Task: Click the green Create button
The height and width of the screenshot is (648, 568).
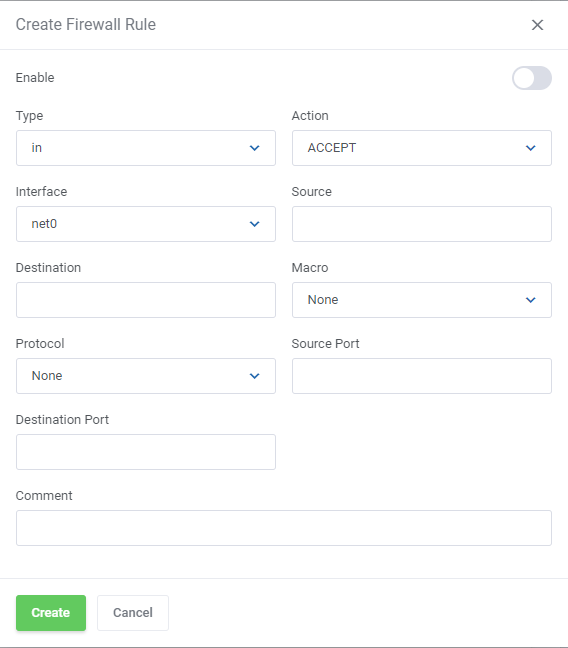Action: [x=51, y=613]
